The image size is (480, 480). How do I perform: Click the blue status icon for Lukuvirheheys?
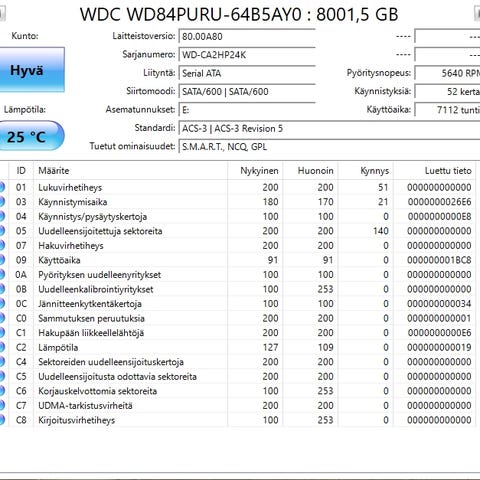pos(2,187)
